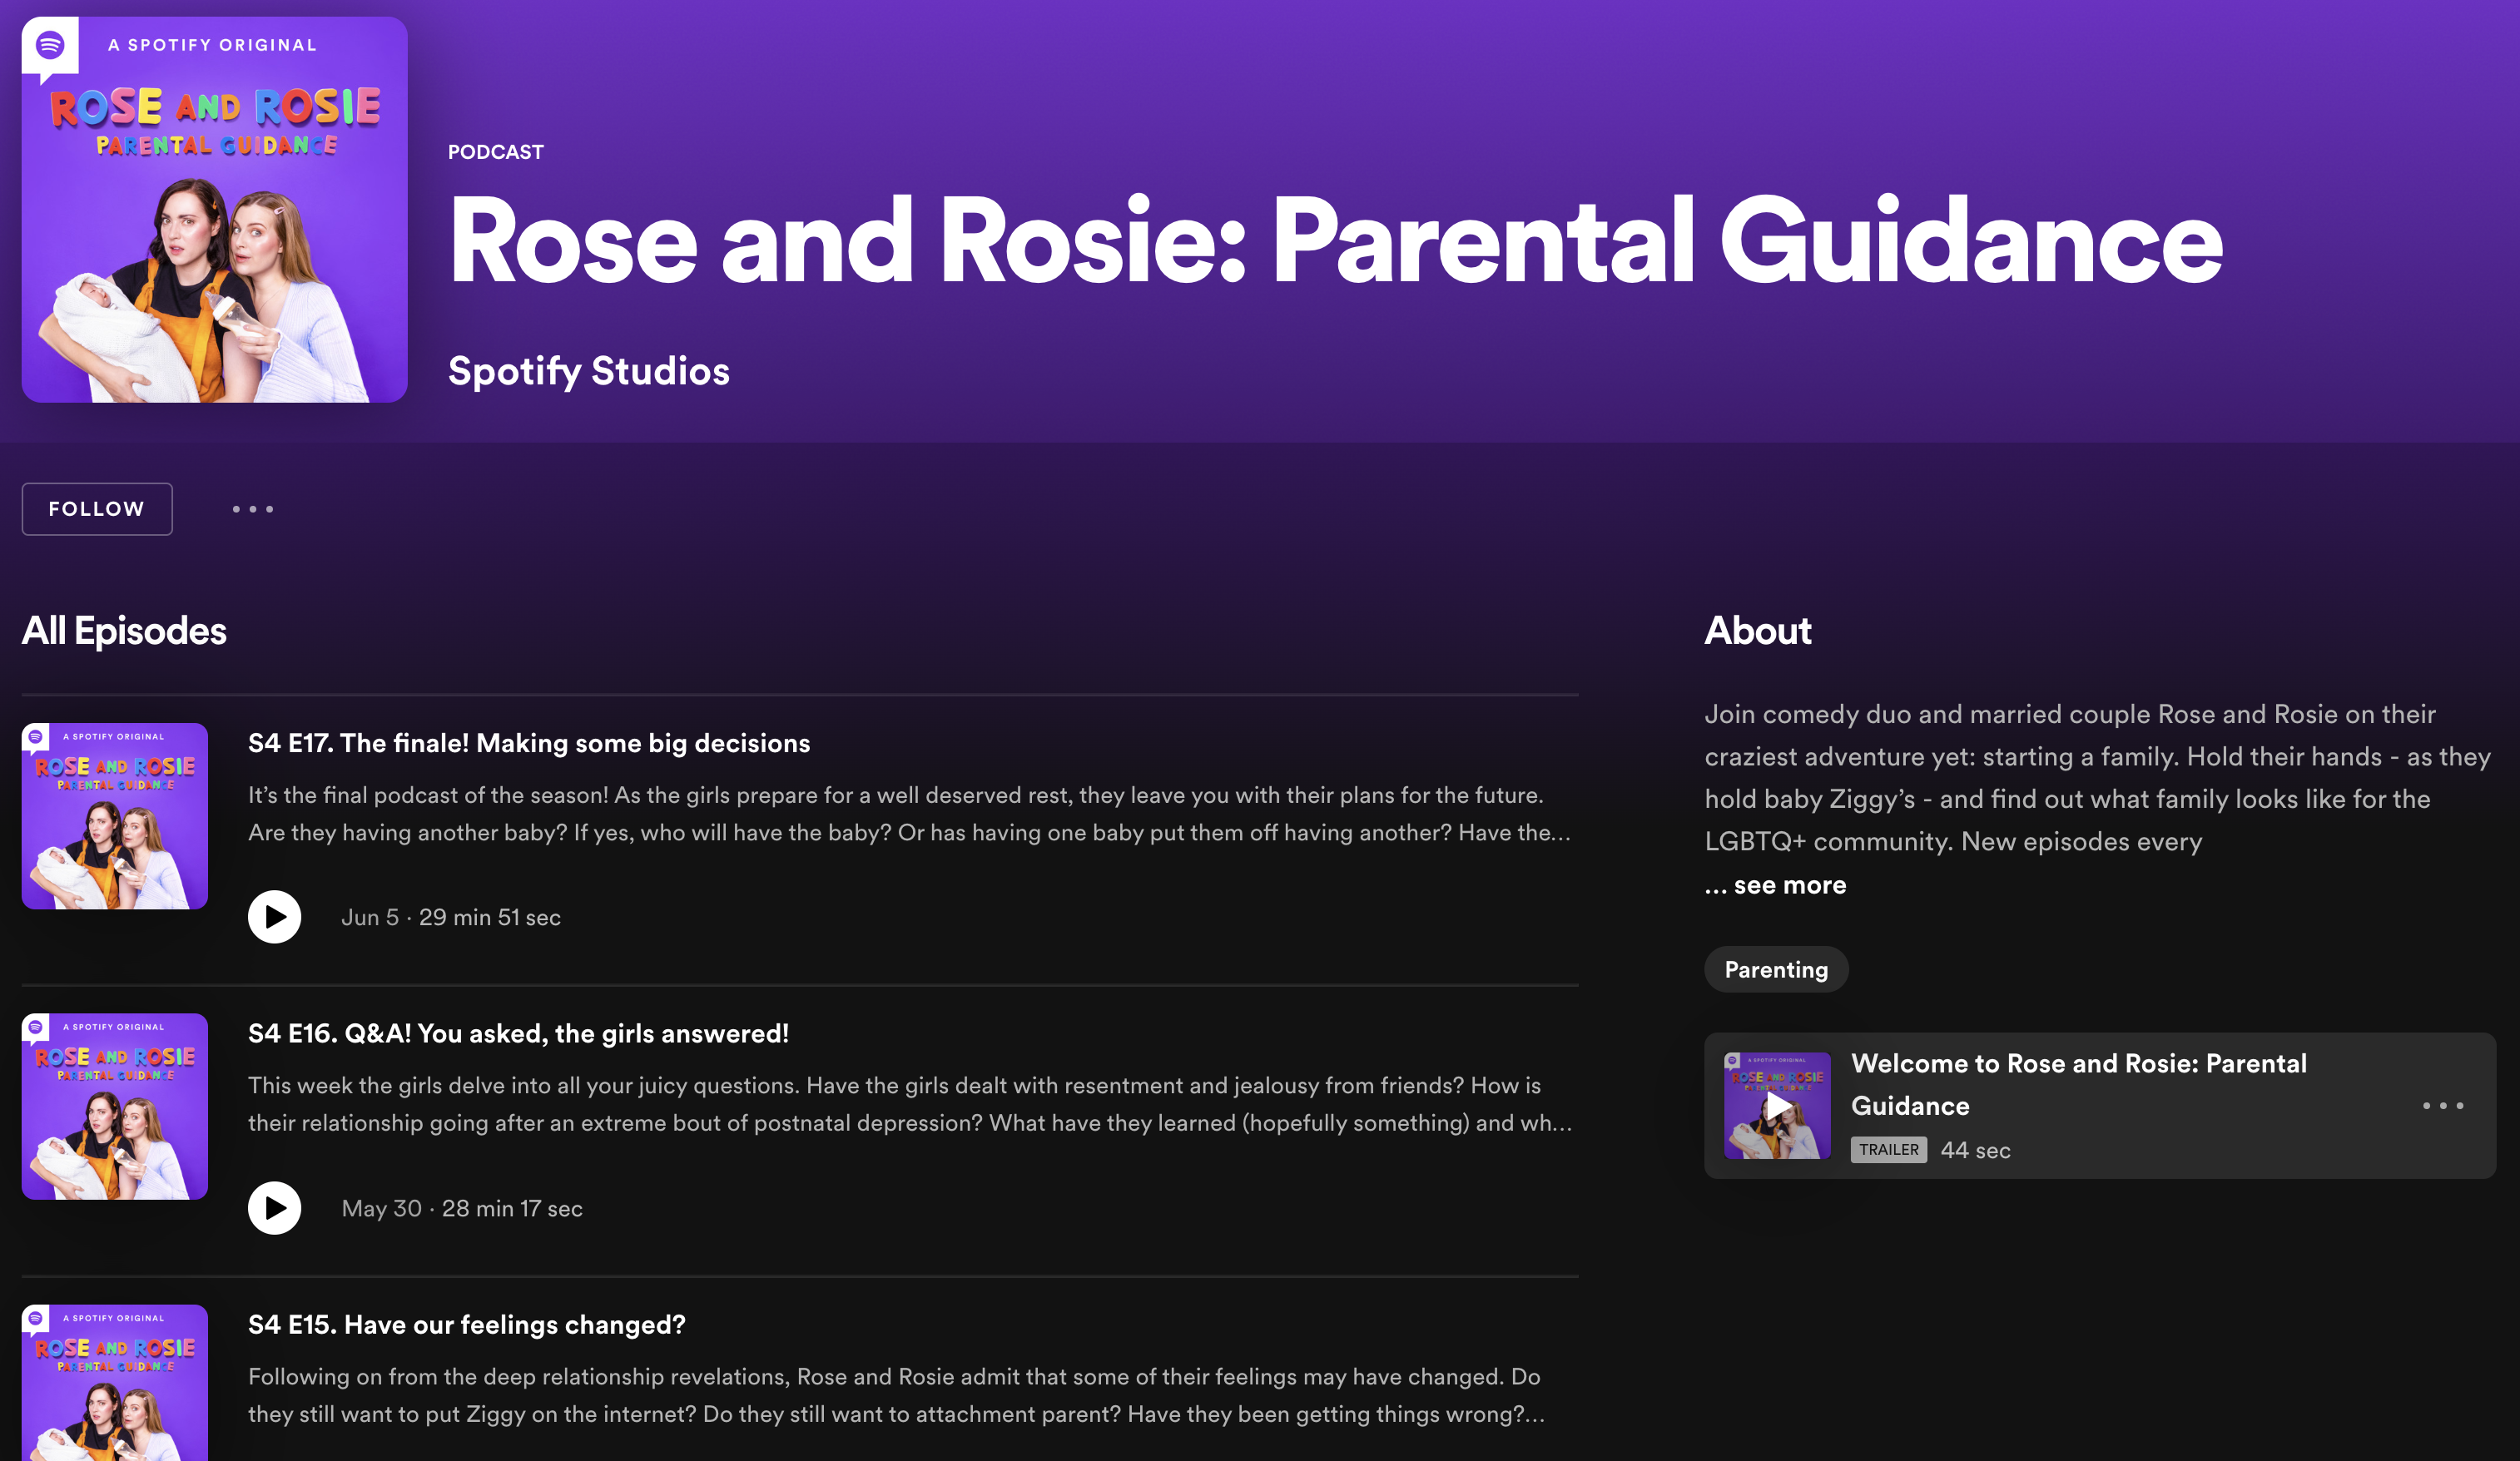This screenshot has height=1461, width=2520.
Task: Open S4 E17 The finale episode title
Action: tap(528, 743)
